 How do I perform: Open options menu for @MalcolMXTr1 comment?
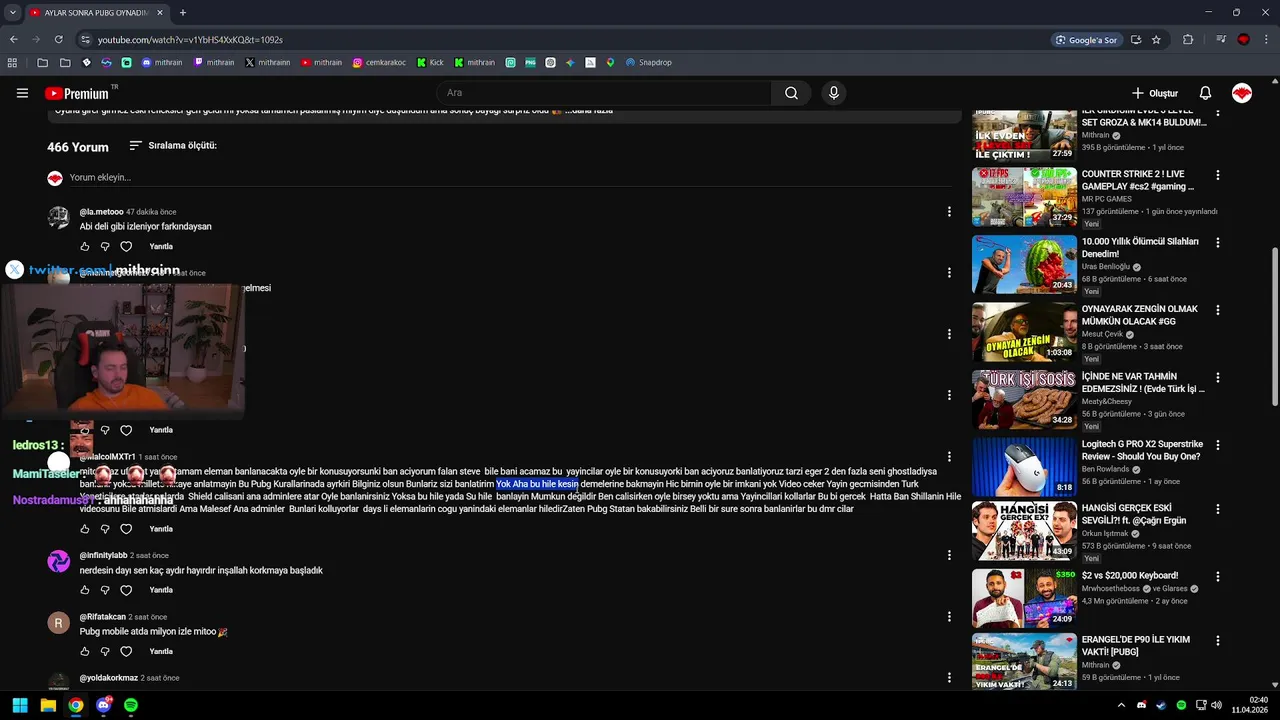[949, 456]
